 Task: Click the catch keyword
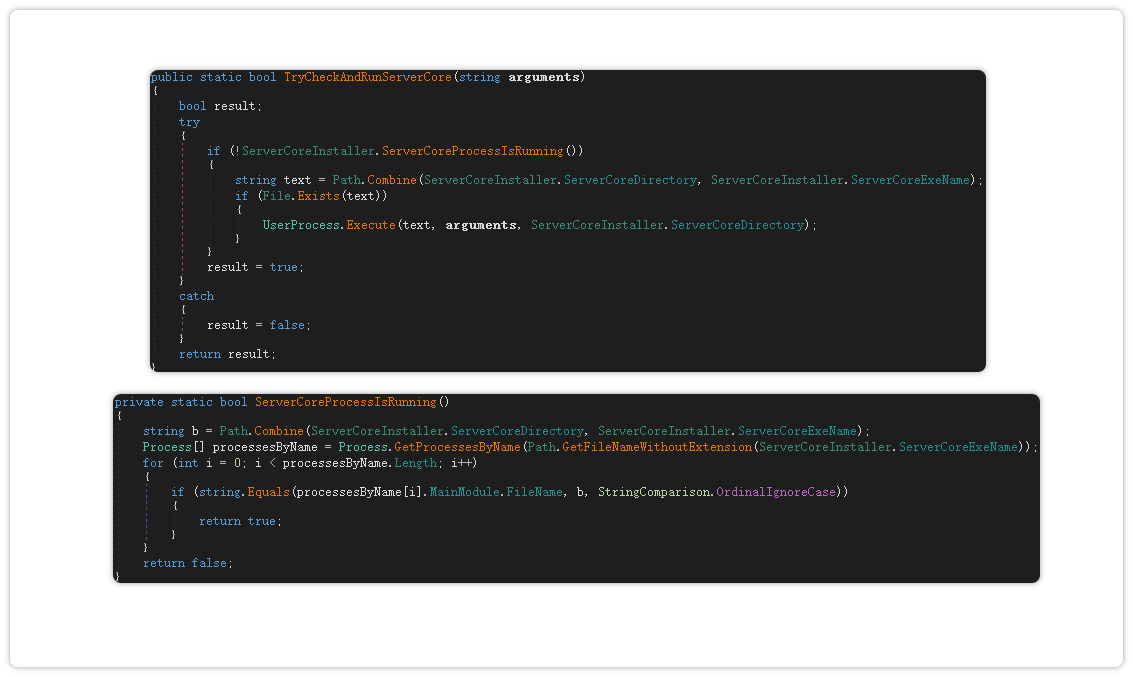pos(196,296)
